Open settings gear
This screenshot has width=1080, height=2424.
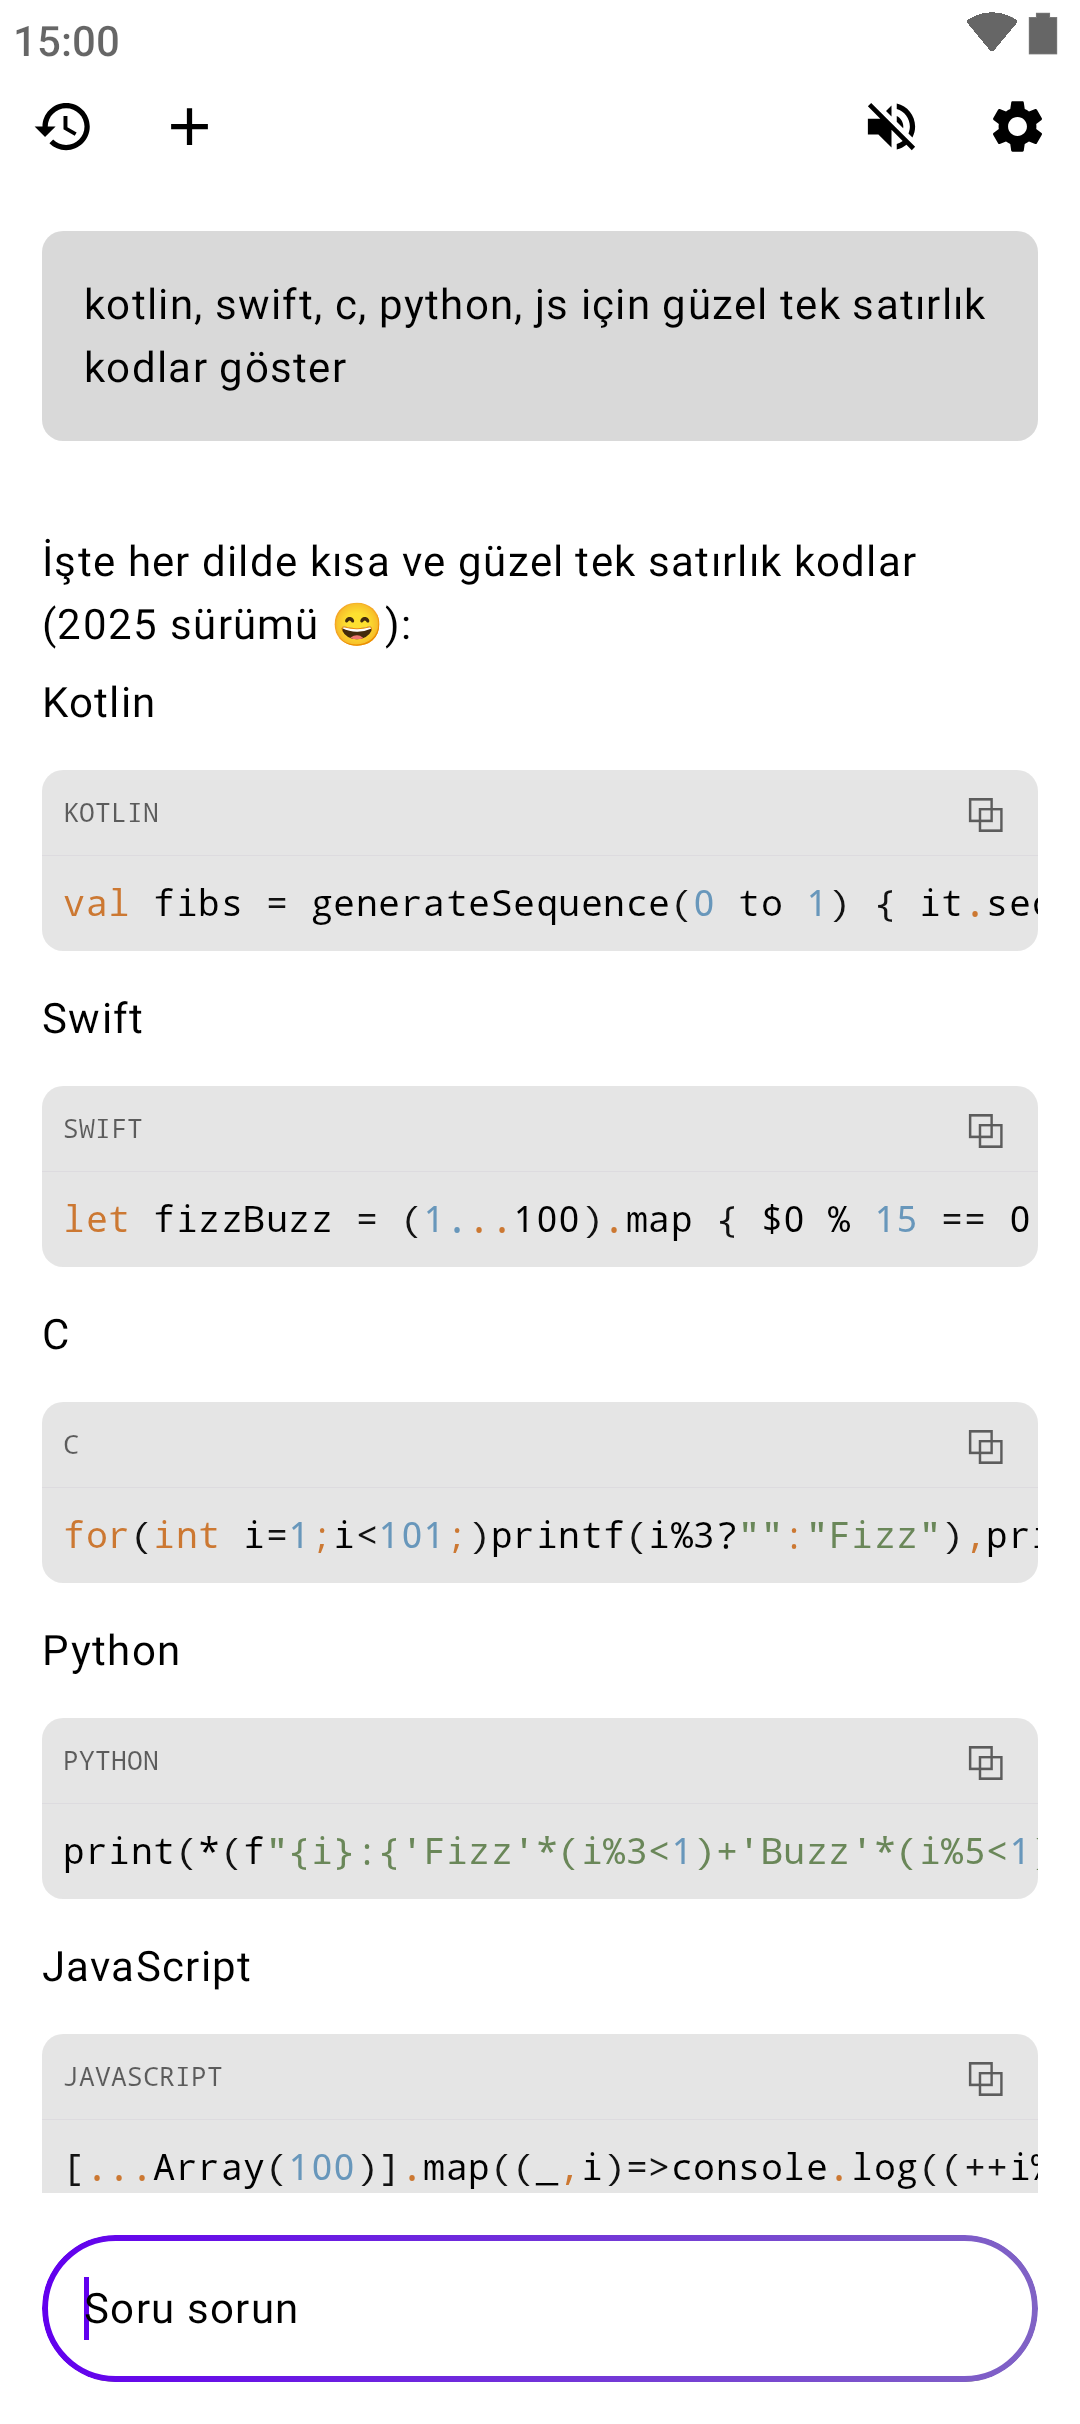coord(1017,127)
